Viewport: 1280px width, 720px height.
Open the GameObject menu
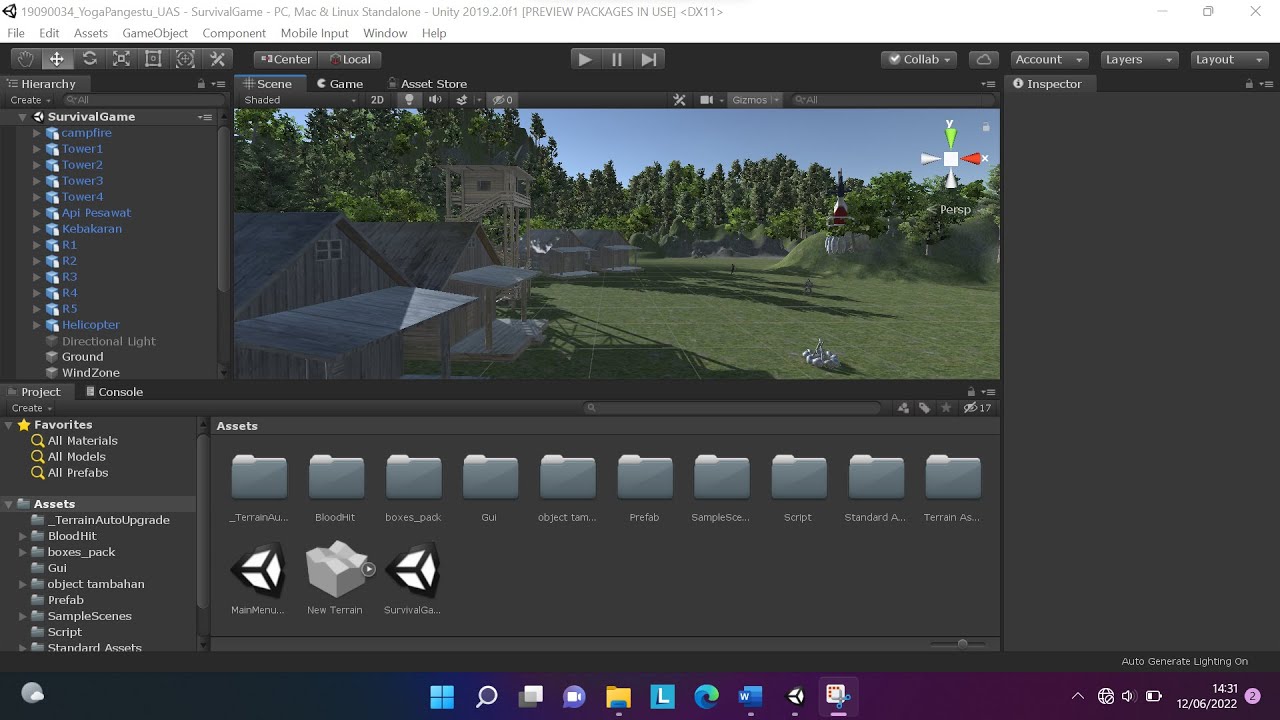tap(155, 33)
